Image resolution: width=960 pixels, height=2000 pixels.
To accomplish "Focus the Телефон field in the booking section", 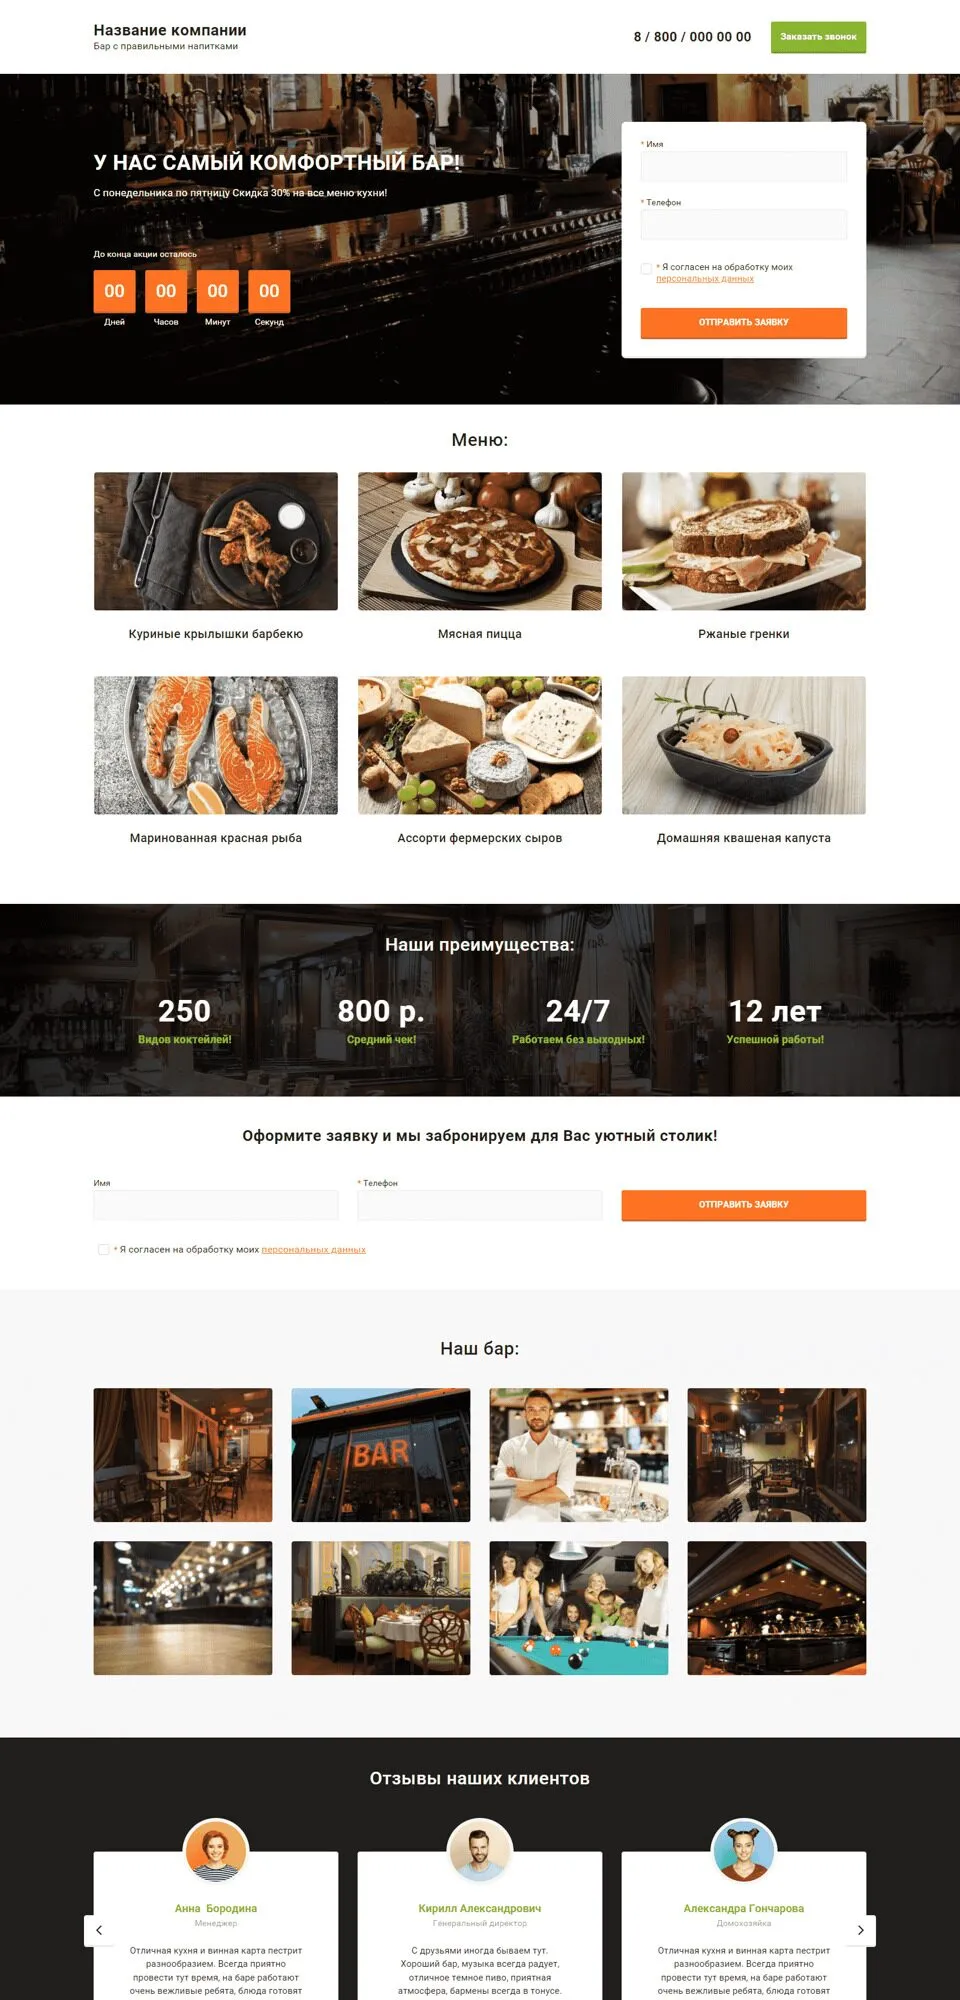I will pos(480,1204).
